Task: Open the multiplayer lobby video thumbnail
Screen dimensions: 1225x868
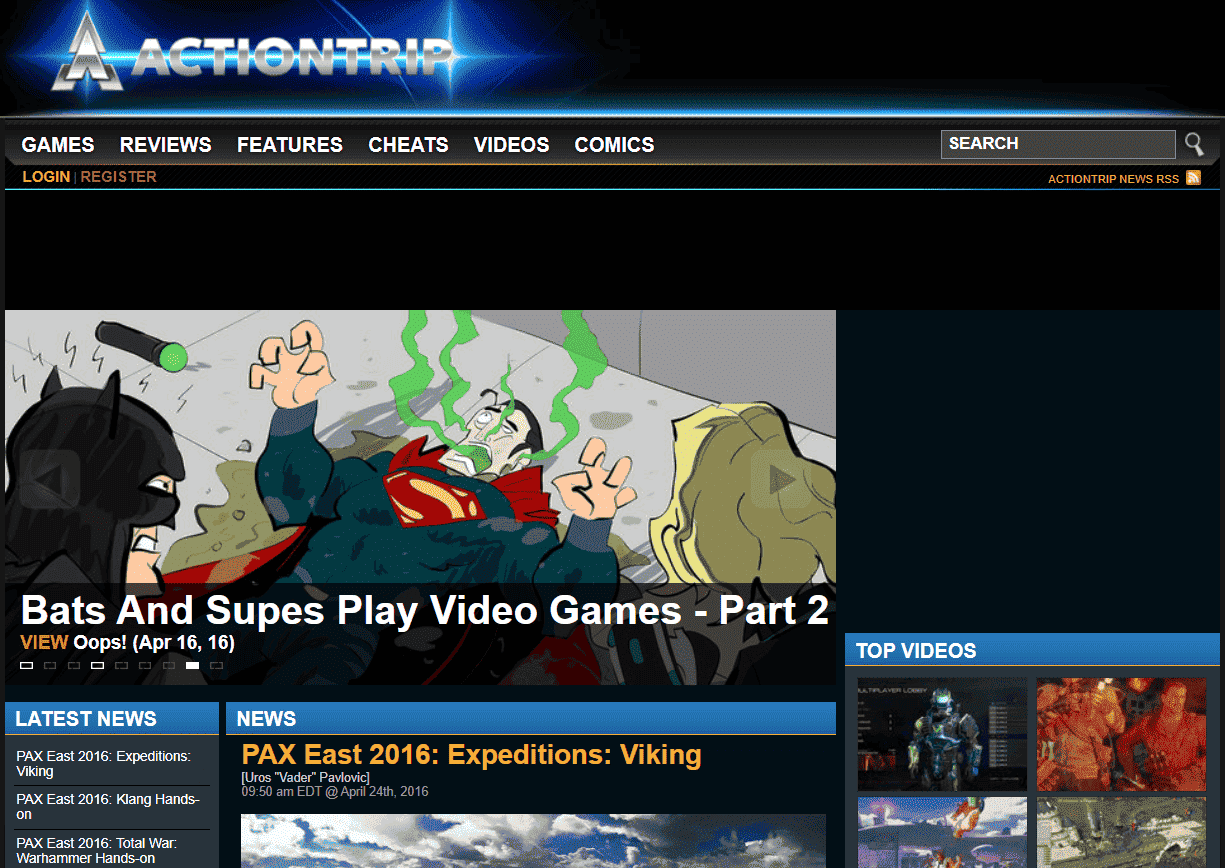Action: [x=942, y=735]
